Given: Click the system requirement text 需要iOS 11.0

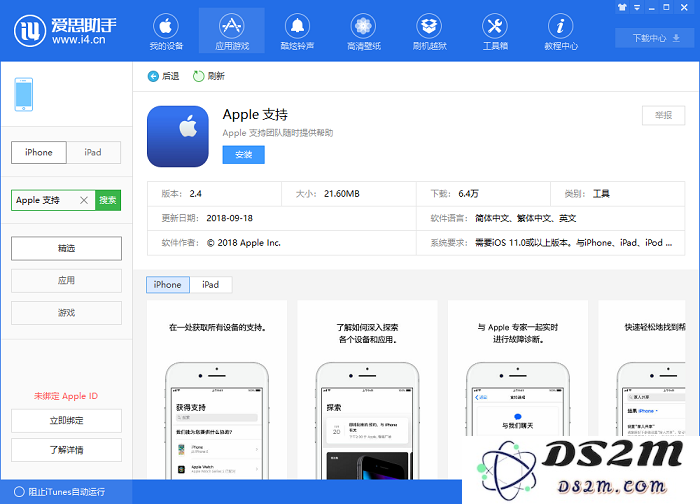Looking at the screenshot, I should 574,243.
